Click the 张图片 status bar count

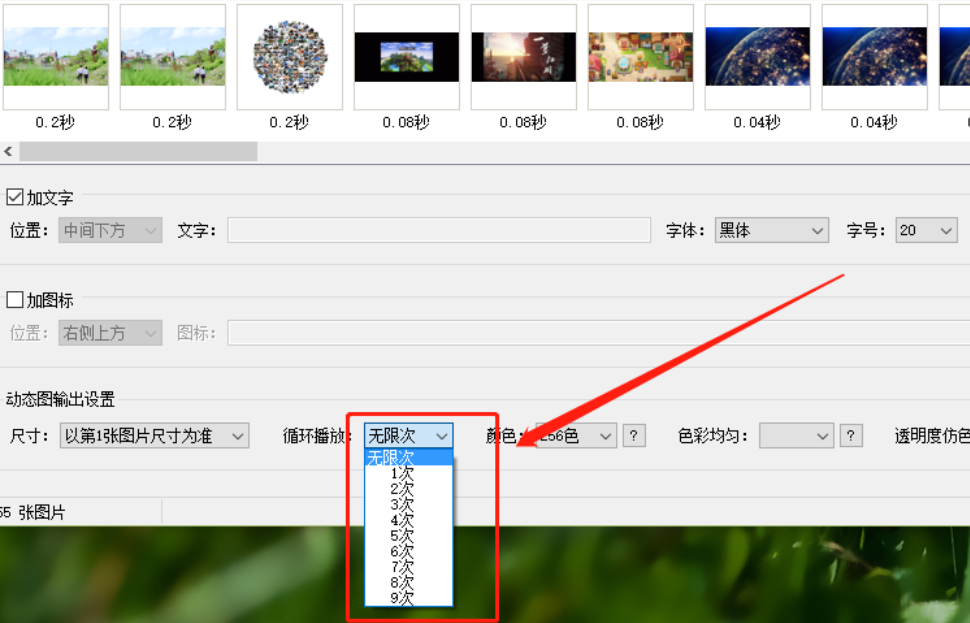(32, 512)
